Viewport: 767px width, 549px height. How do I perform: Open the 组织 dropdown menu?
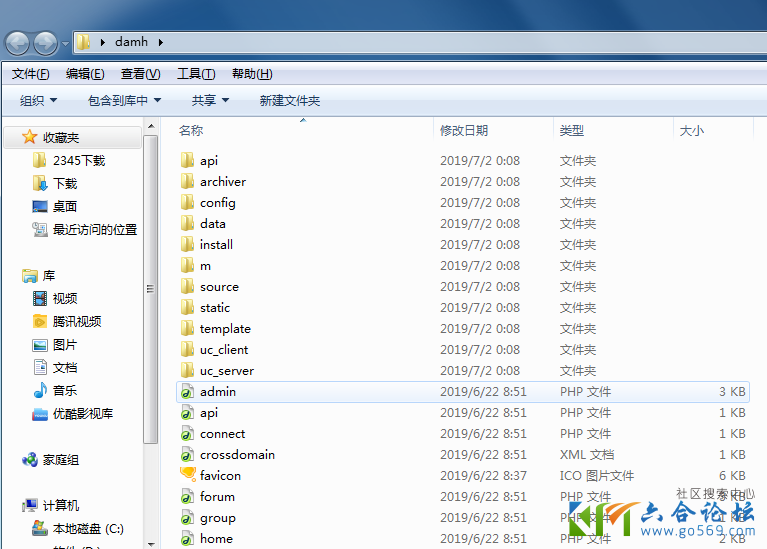38,100
